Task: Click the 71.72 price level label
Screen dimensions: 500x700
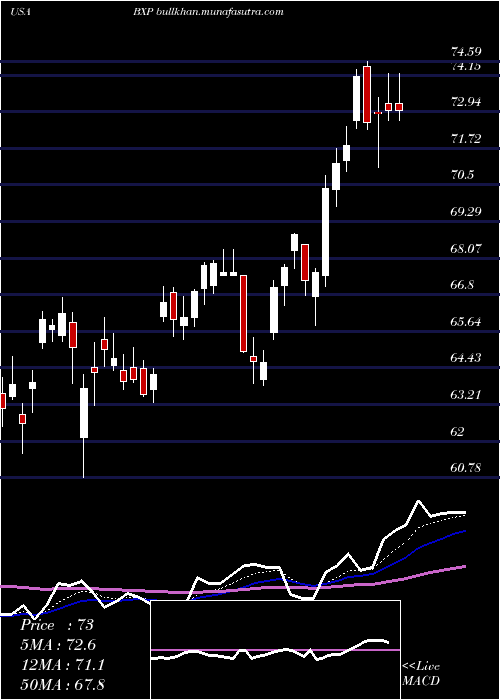Action: [x=466, y=139]
